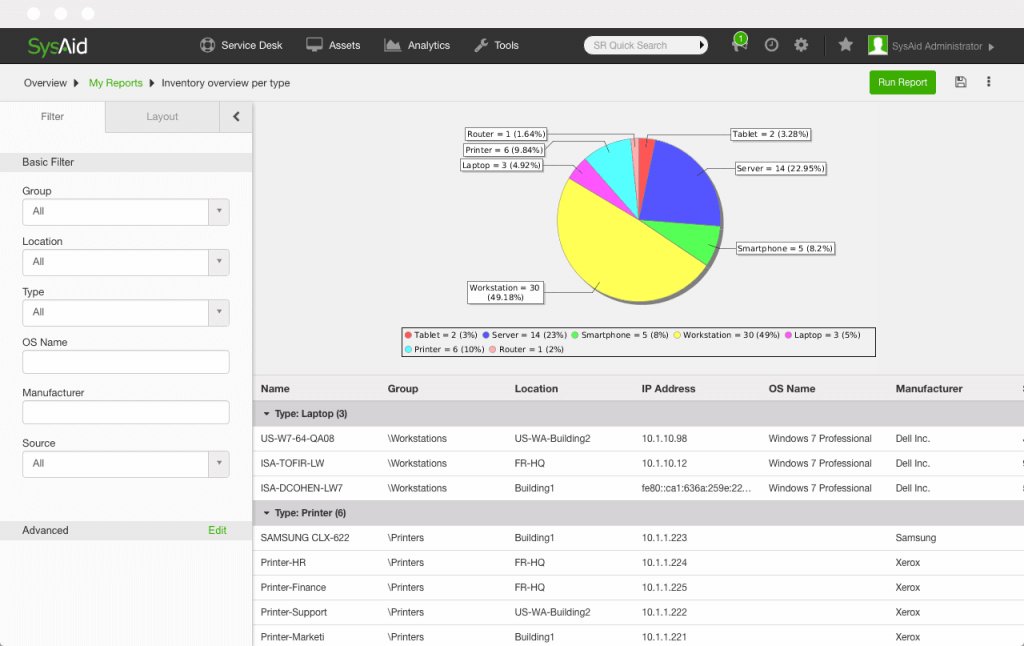
Task: Edit the Advanced filter settings
Action: coord(217,530)
